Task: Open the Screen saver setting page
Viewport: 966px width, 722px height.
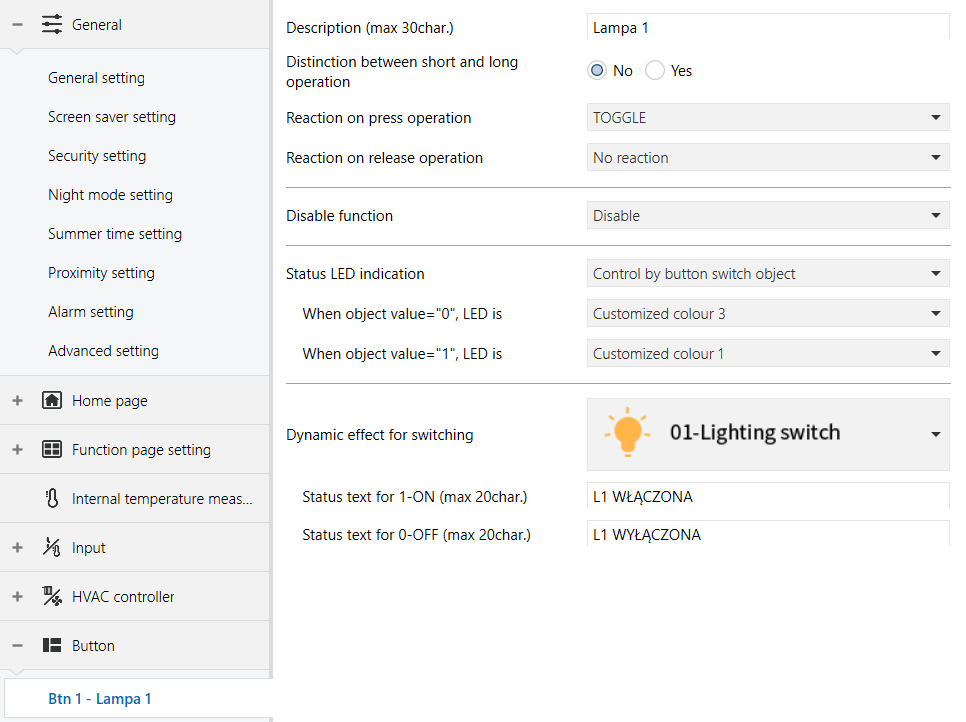Action: pos(112,117)
